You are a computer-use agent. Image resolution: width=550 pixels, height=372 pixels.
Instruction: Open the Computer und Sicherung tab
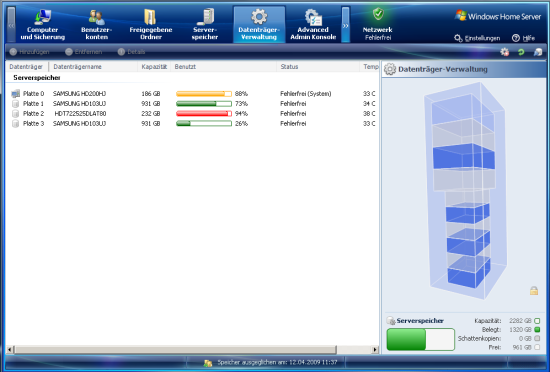point(42,25)
